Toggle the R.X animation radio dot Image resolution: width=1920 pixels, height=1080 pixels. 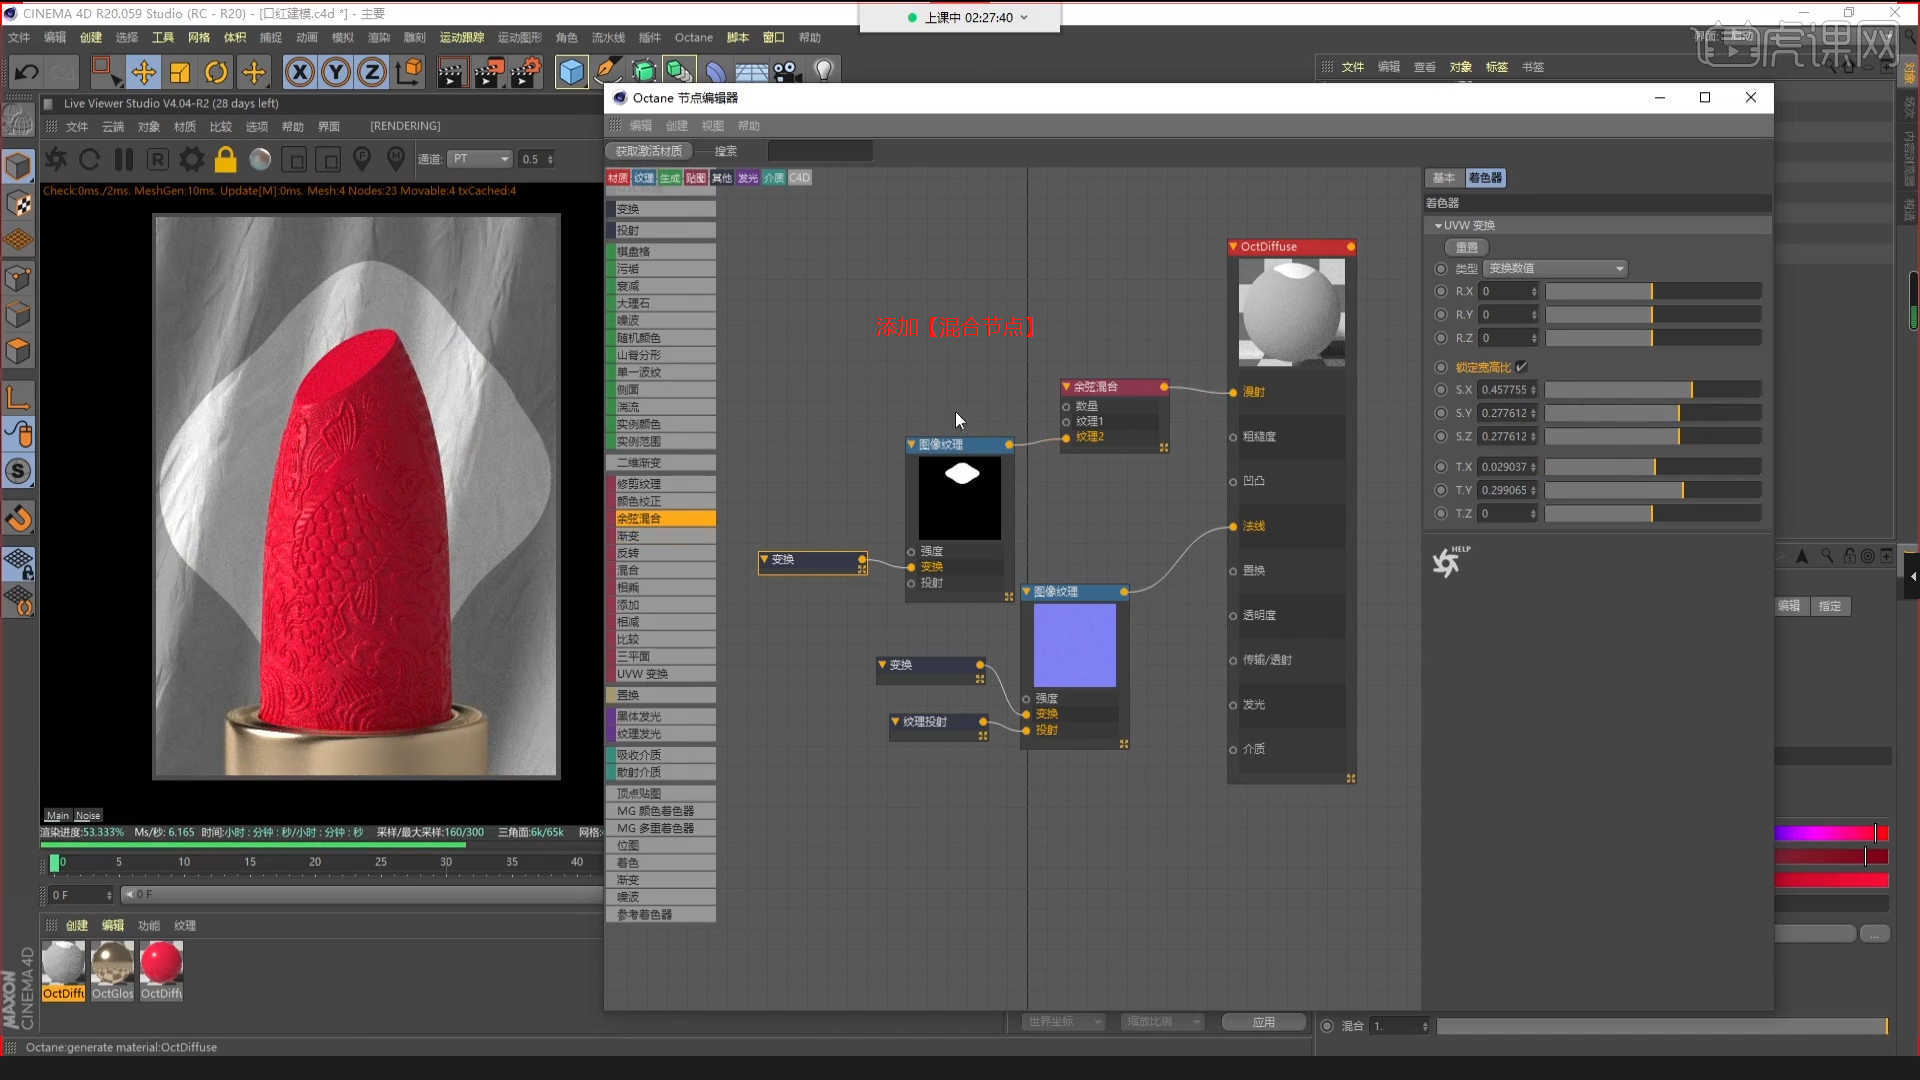pos(1441,291)
